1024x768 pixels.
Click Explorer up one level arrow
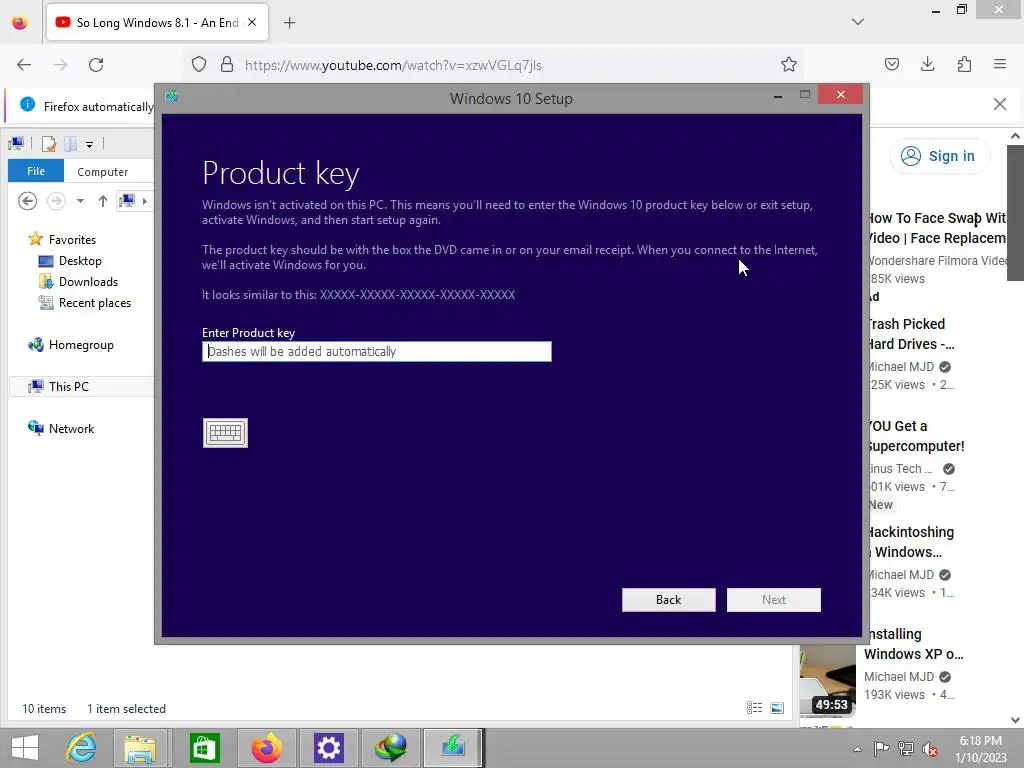coord(103,201)
